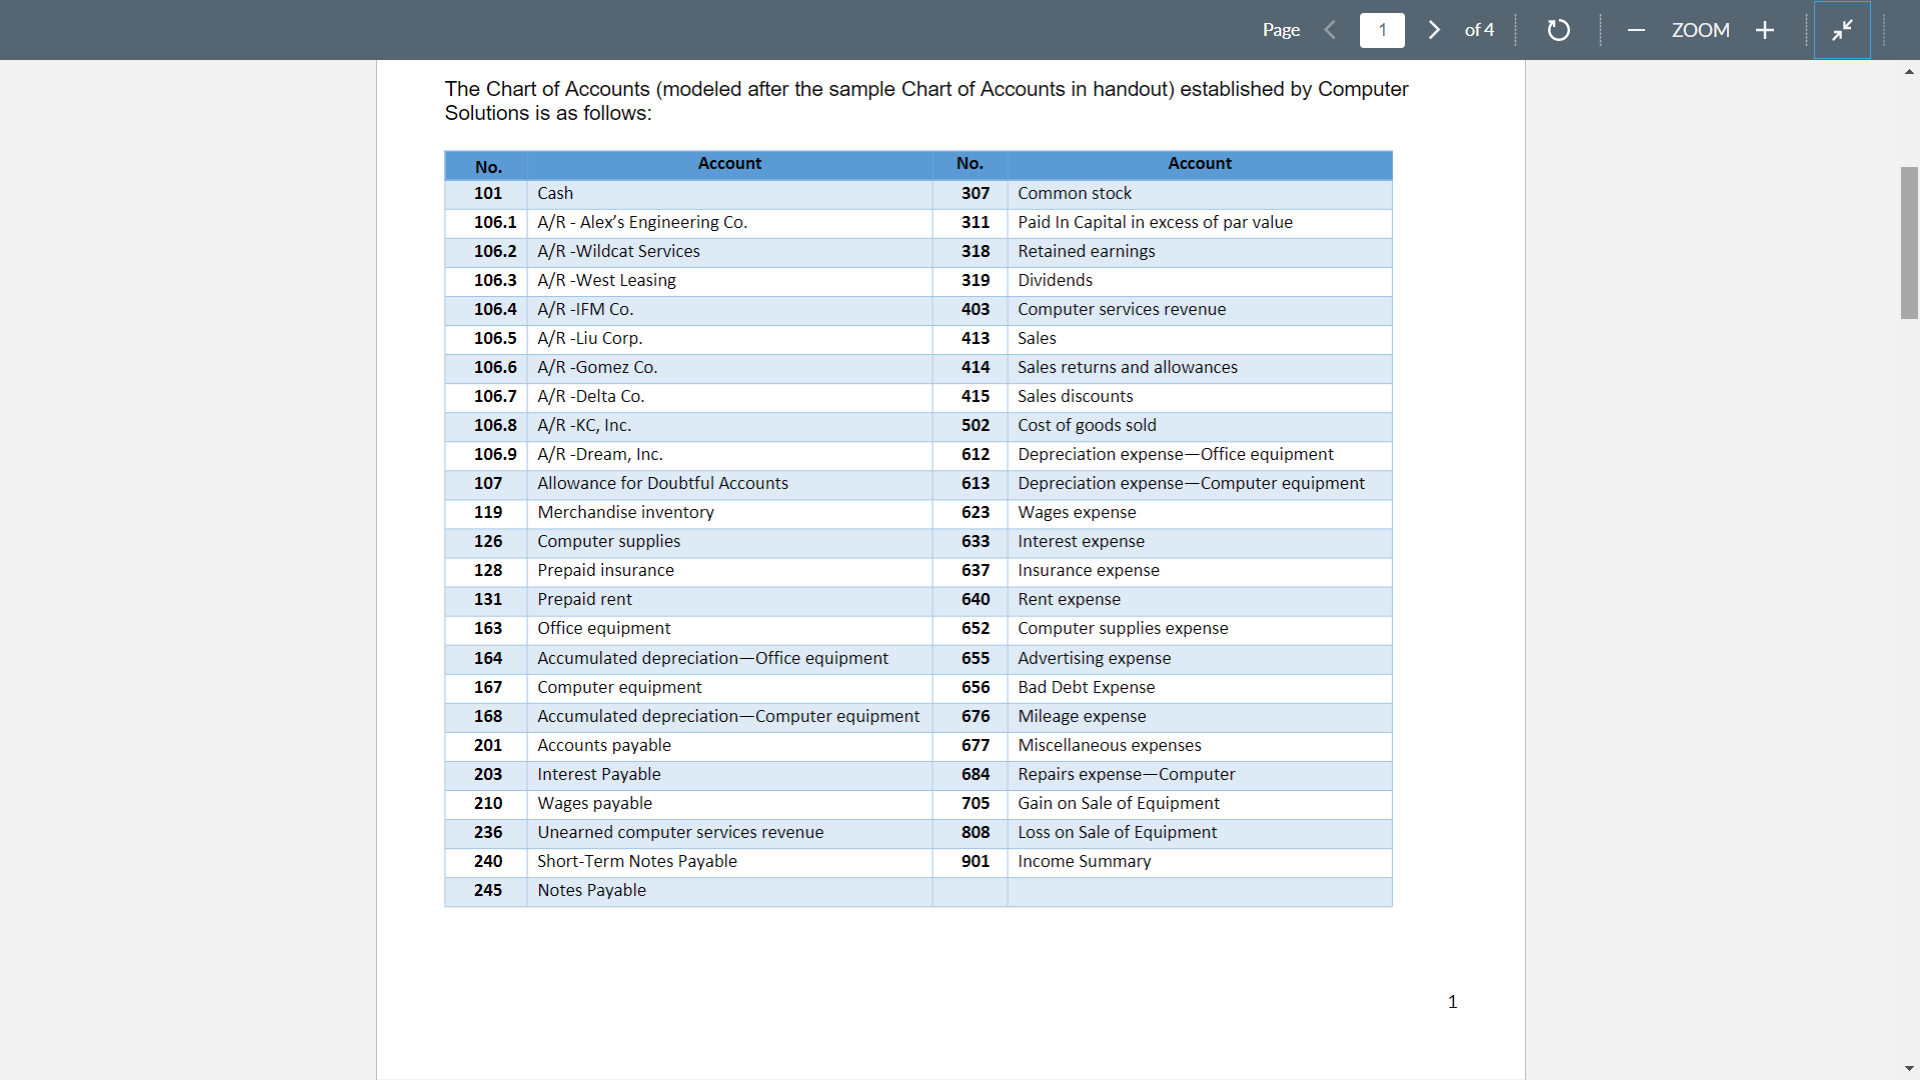Screen dimensions: 1920x1080
Task: Select the 'Income Summary' account cell
Action: (1084, 861)
